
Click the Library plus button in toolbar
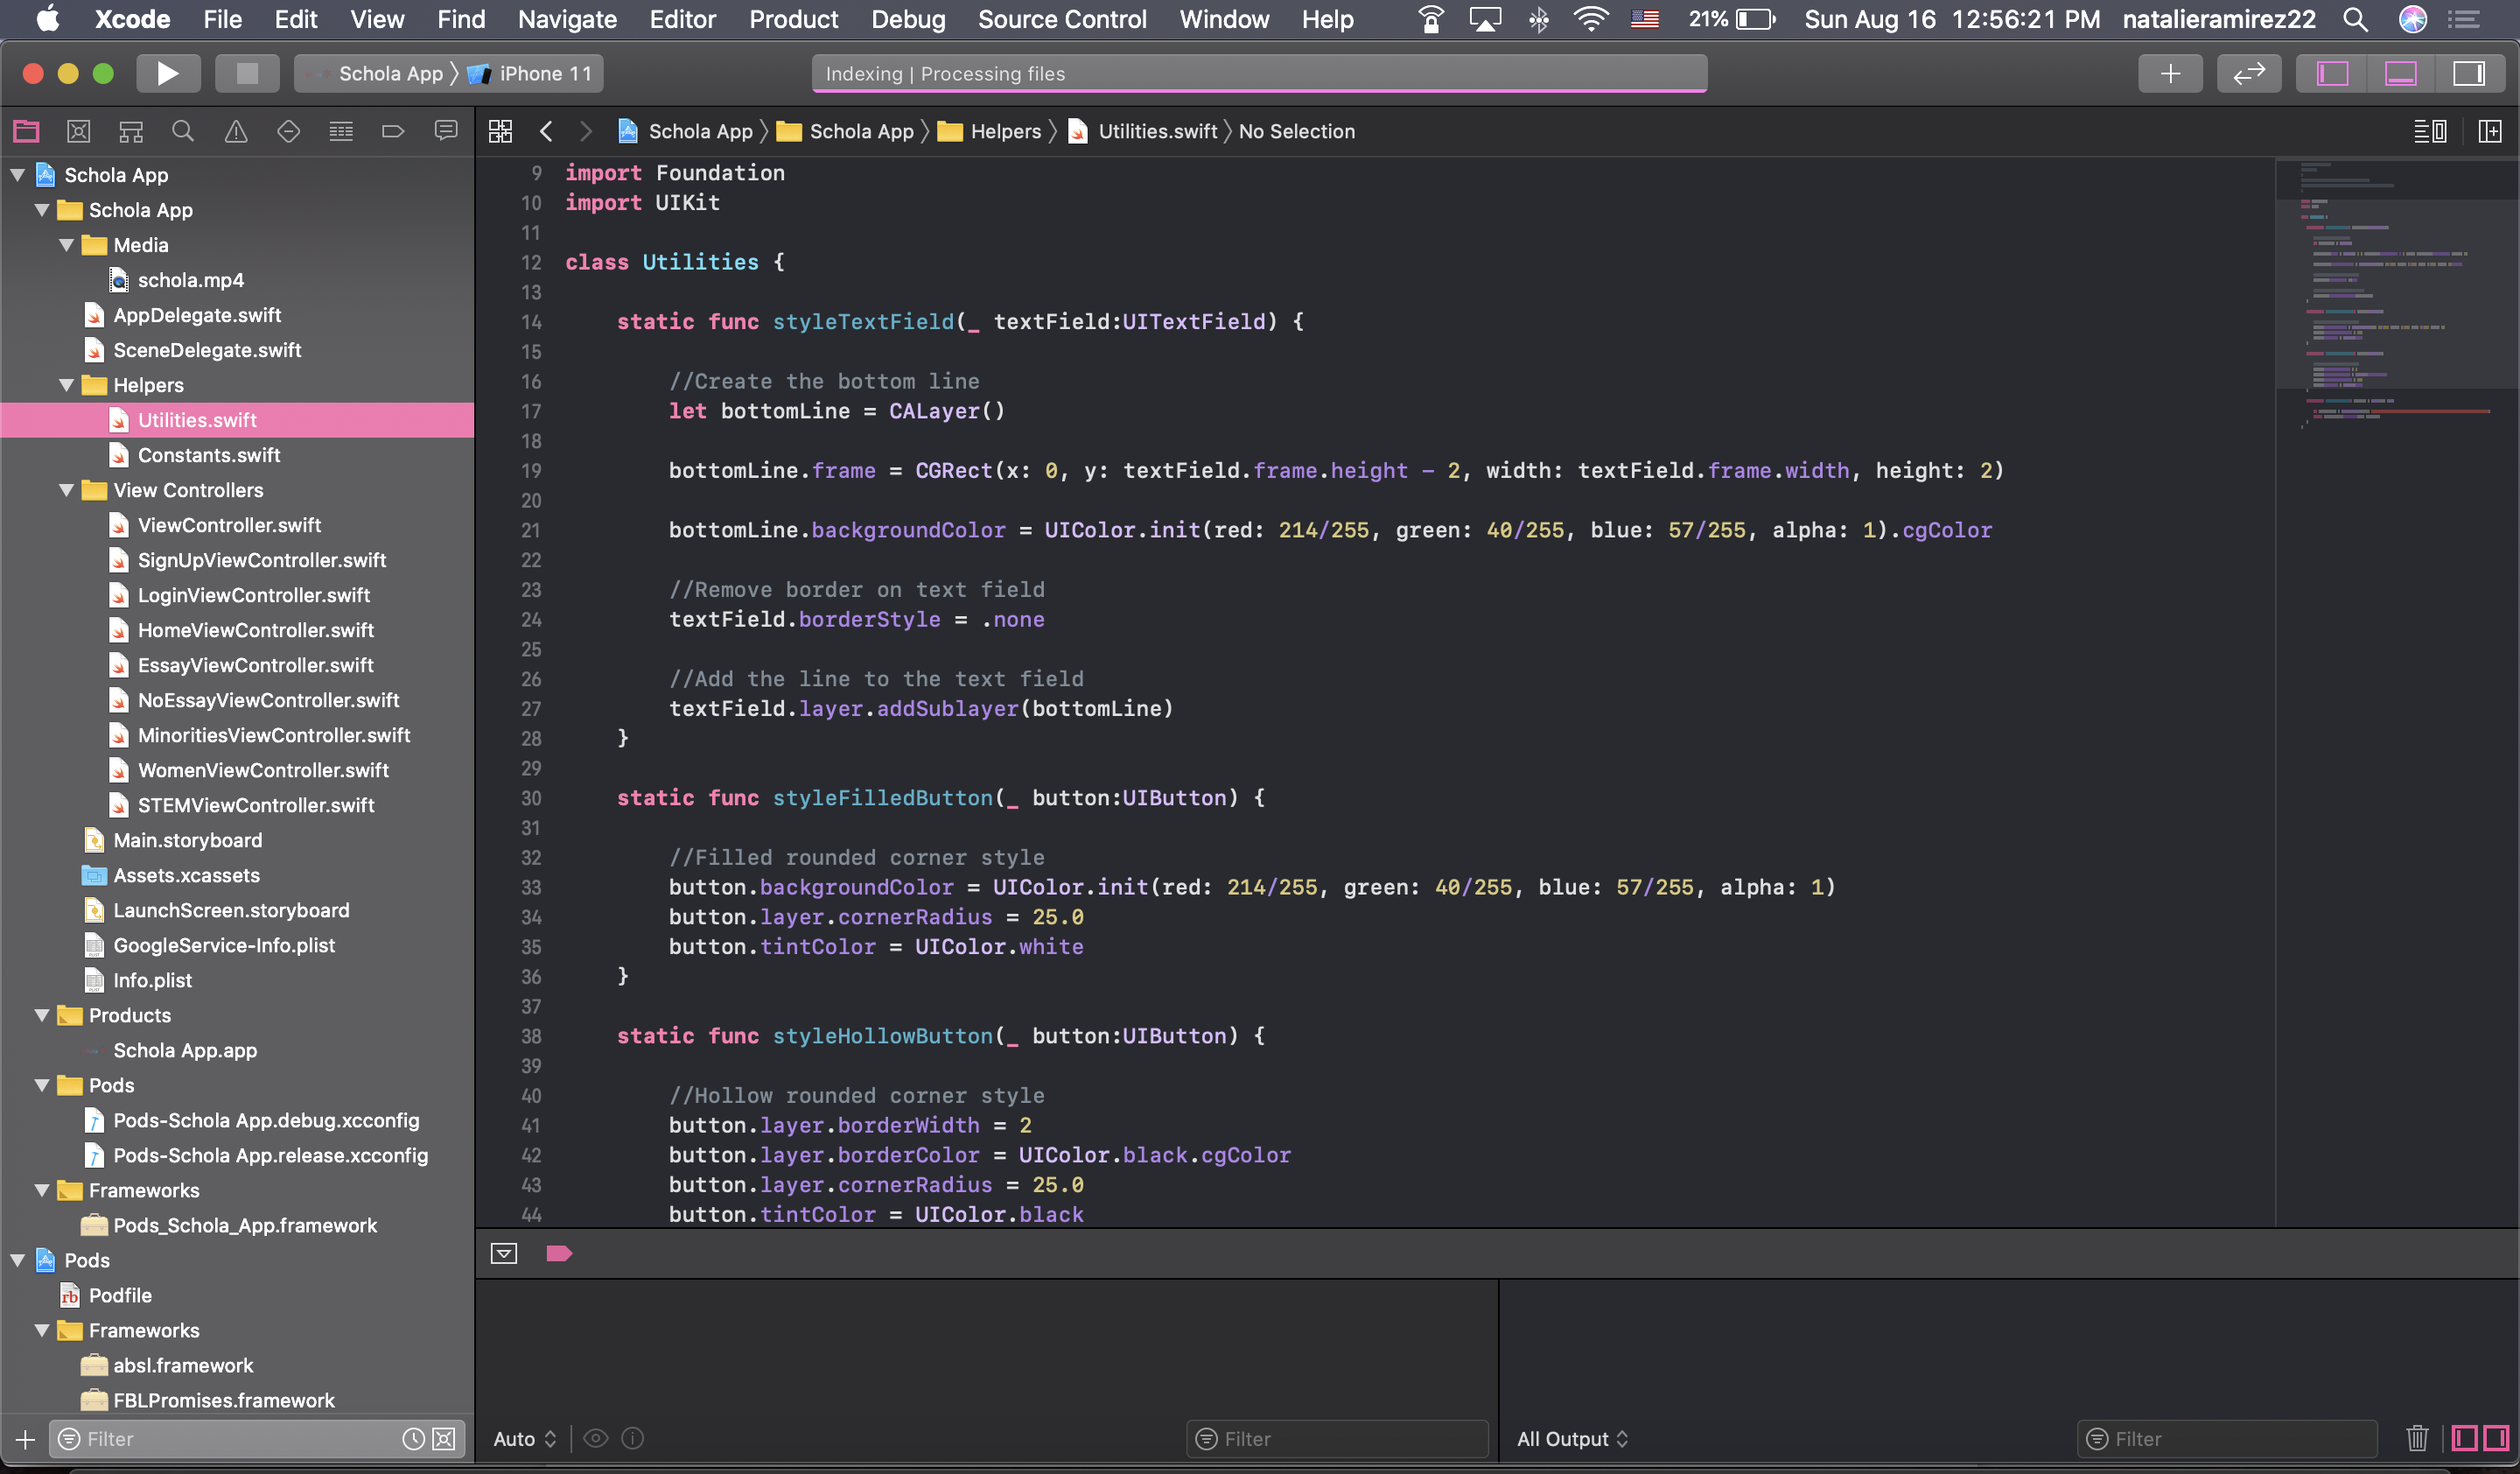[x=2169, y=73]
